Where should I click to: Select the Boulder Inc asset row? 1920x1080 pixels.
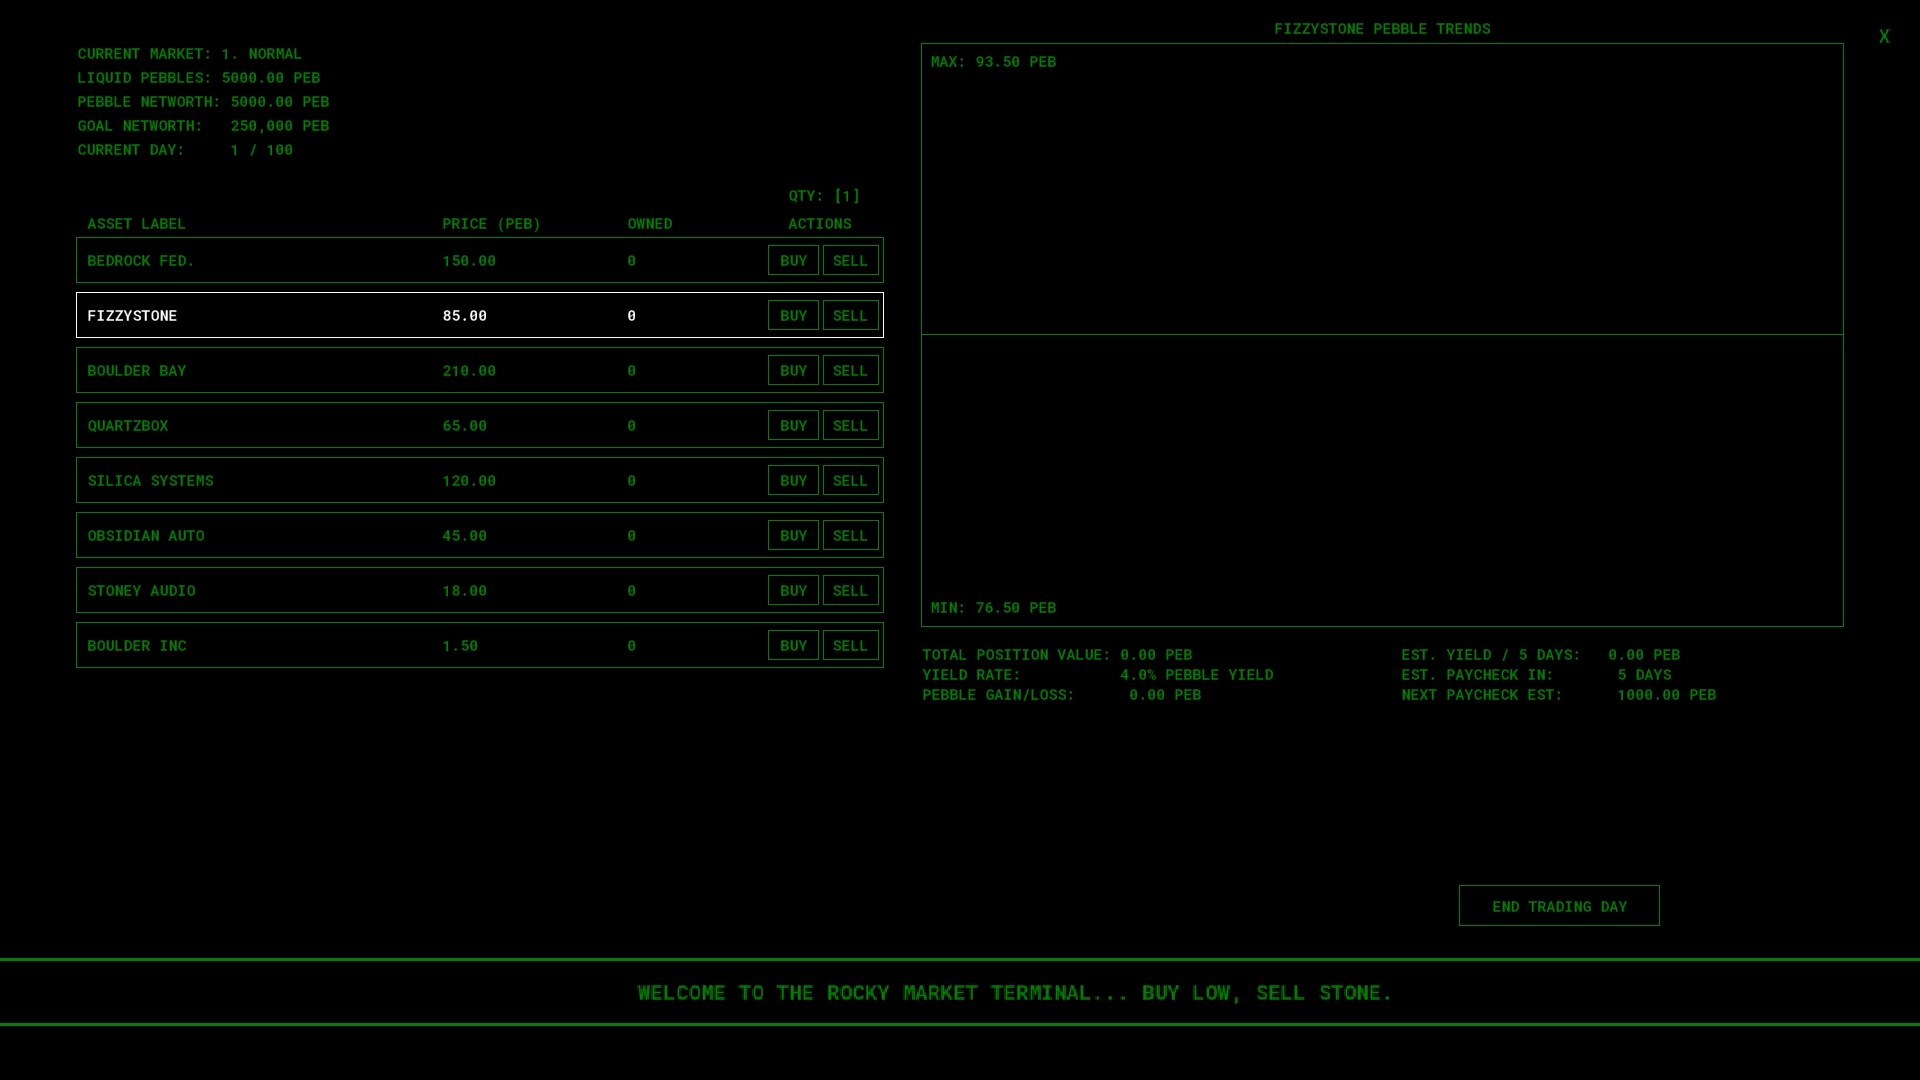[480, 645]
